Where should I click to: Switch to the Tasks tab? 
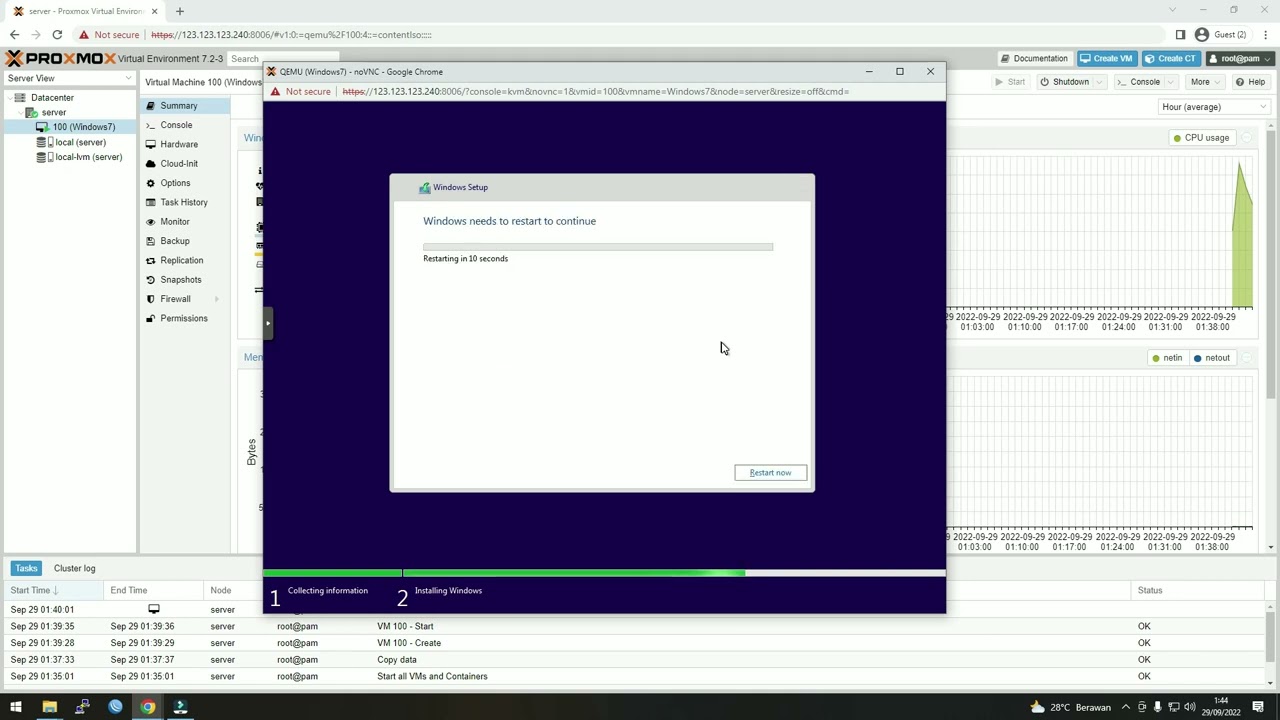26,568
